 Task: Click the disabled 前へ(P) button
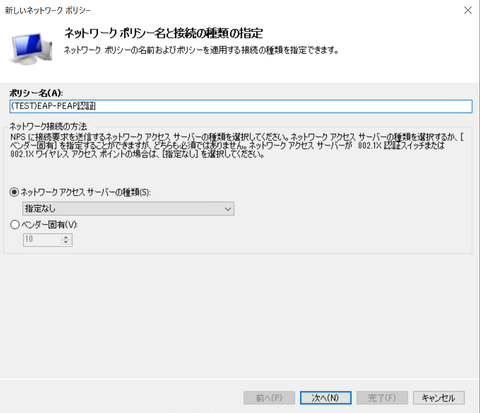tap(269, 398)
